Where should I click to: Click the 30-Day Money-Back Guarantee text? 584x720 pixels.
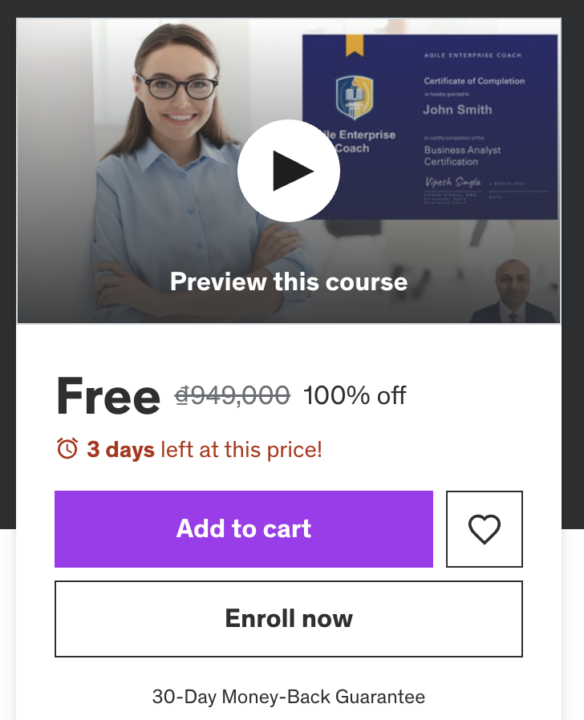click(x=289, y=697)
